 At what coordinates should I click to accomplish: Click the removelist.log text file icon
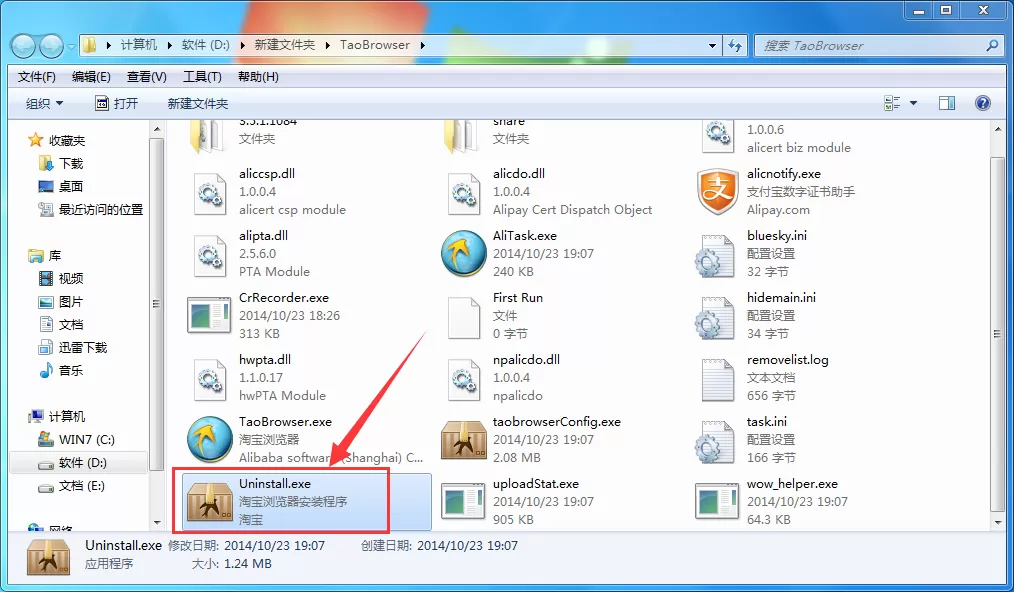click(x=718, y=378)
